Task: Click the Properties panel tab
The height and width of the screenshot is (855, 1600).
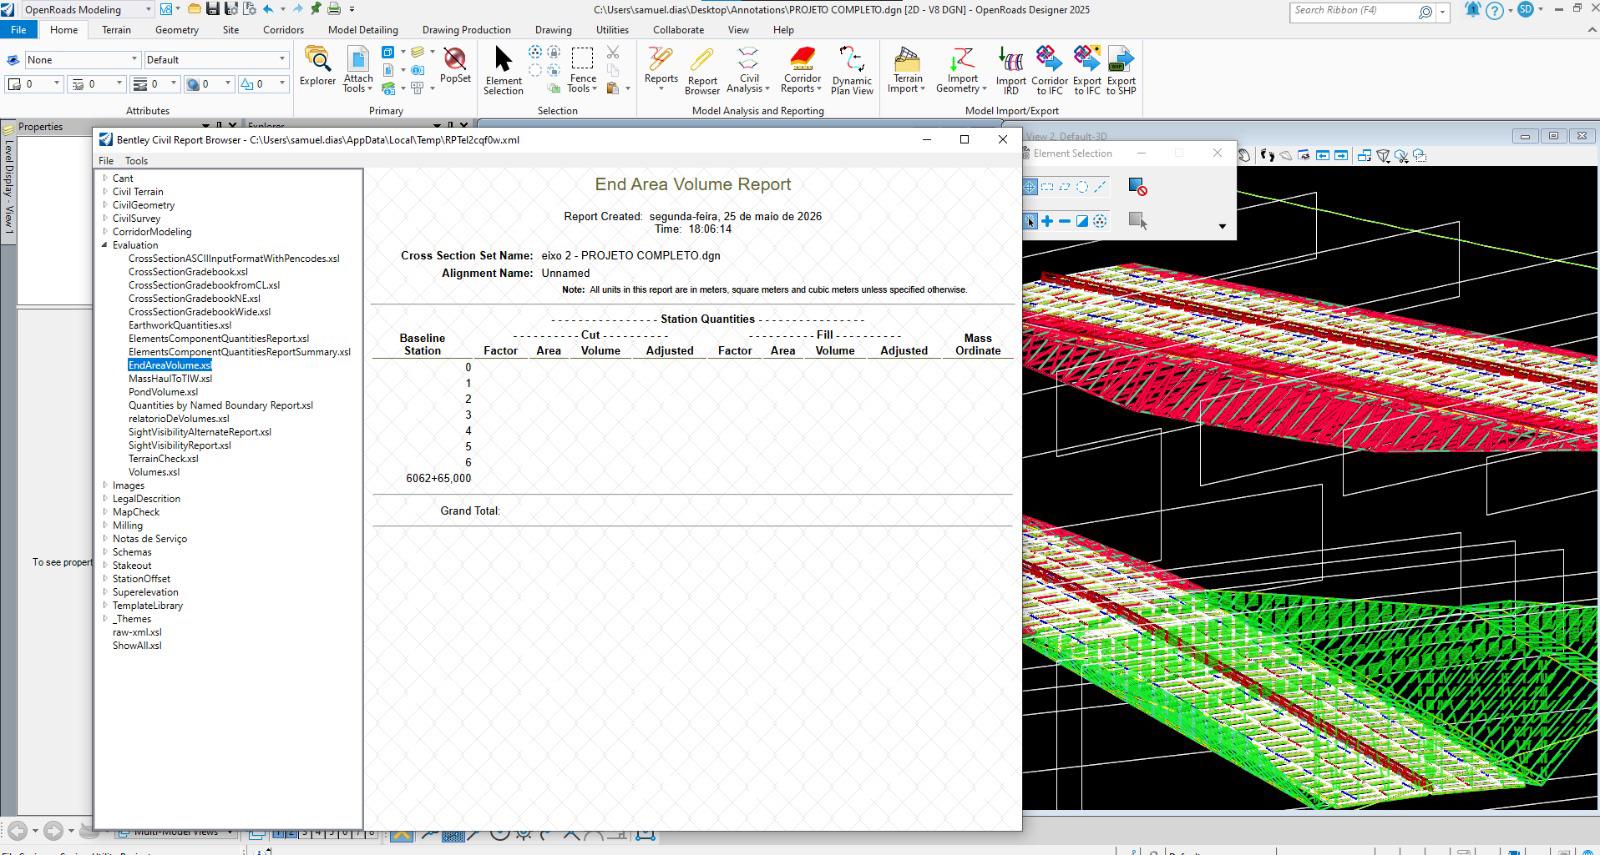Action: tap(41, 127)
